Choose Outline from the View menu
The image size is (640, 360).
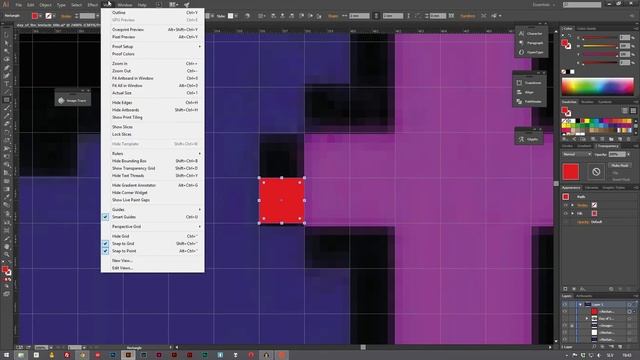[153, 13]
